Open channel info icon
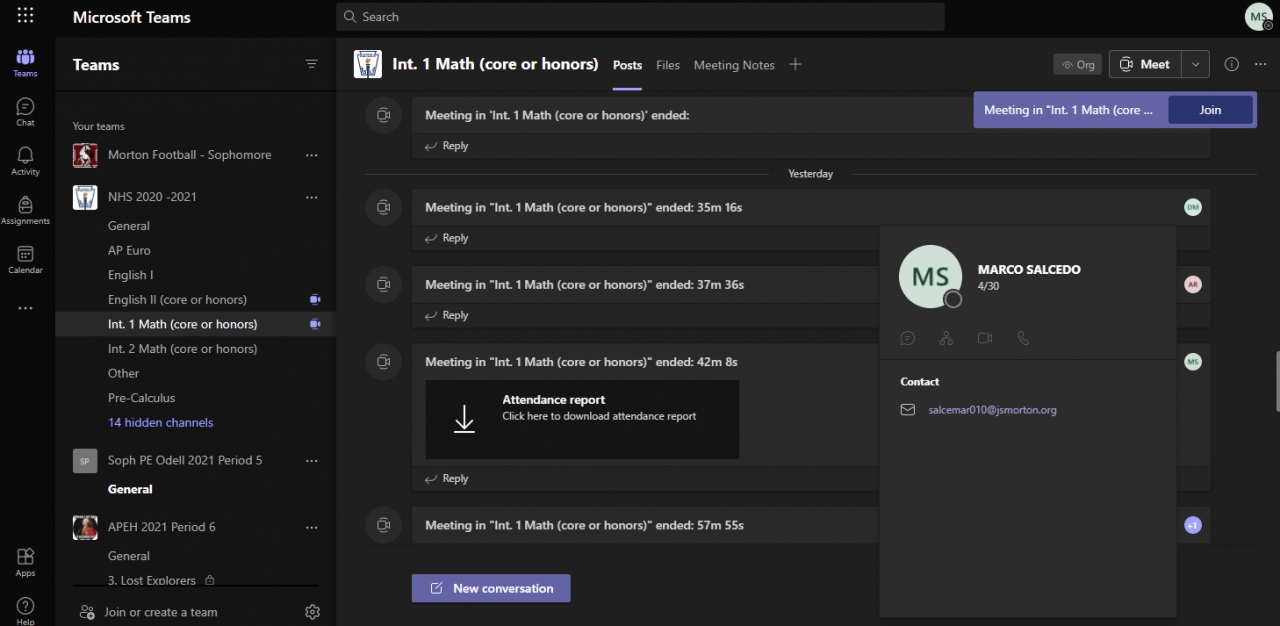1280x626 pixels. 1232,64
